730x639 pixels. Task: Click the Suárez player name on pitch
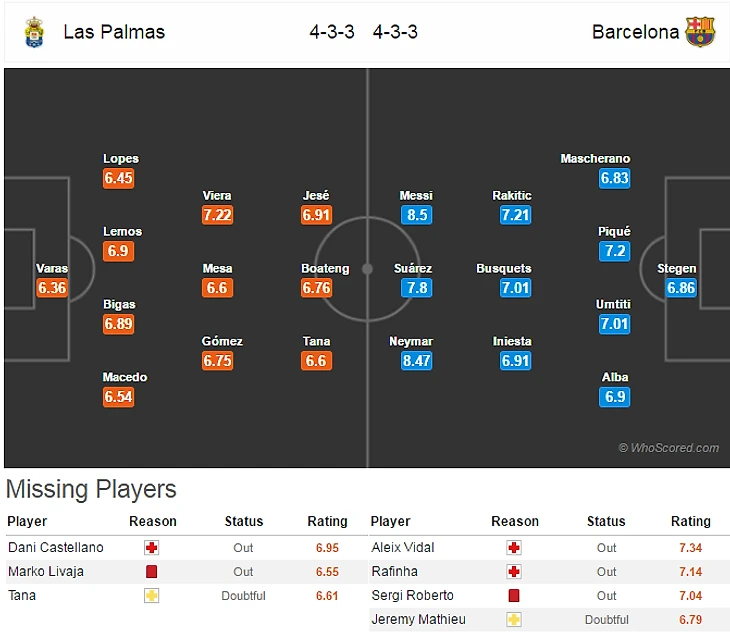click(x=413, y=269)
